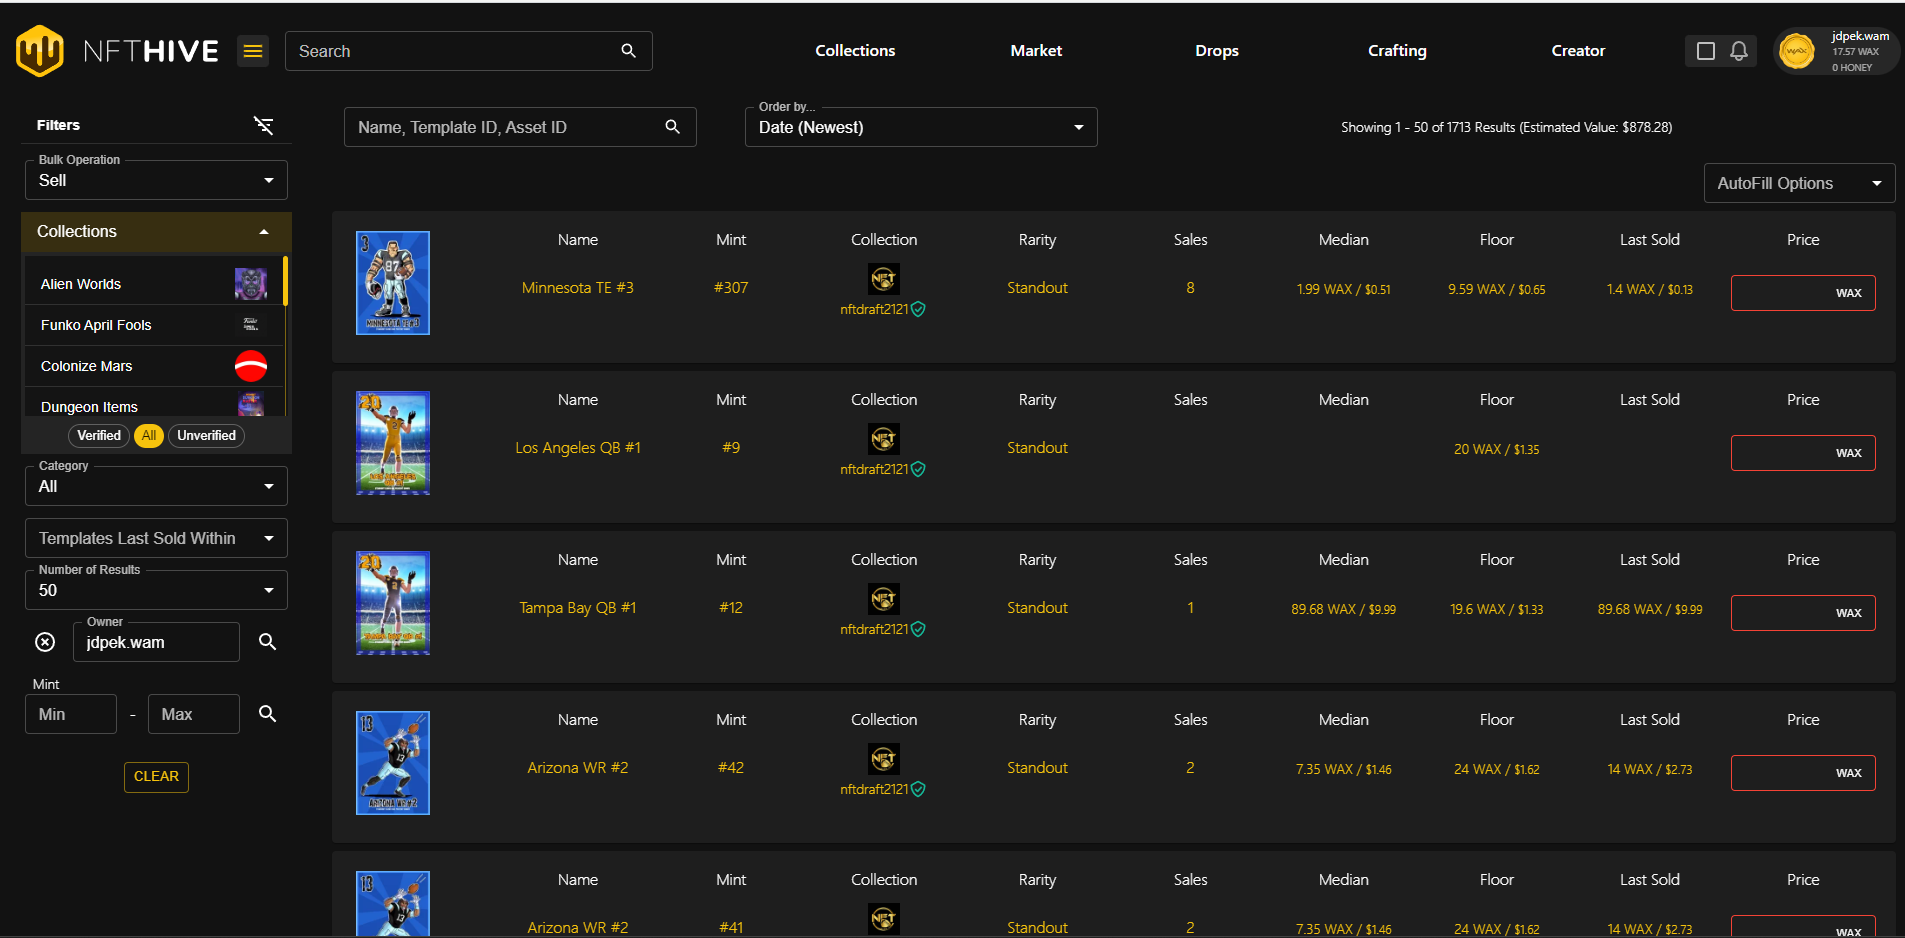Go to Collections in top navigation
1905x938 pixels.
855,51
